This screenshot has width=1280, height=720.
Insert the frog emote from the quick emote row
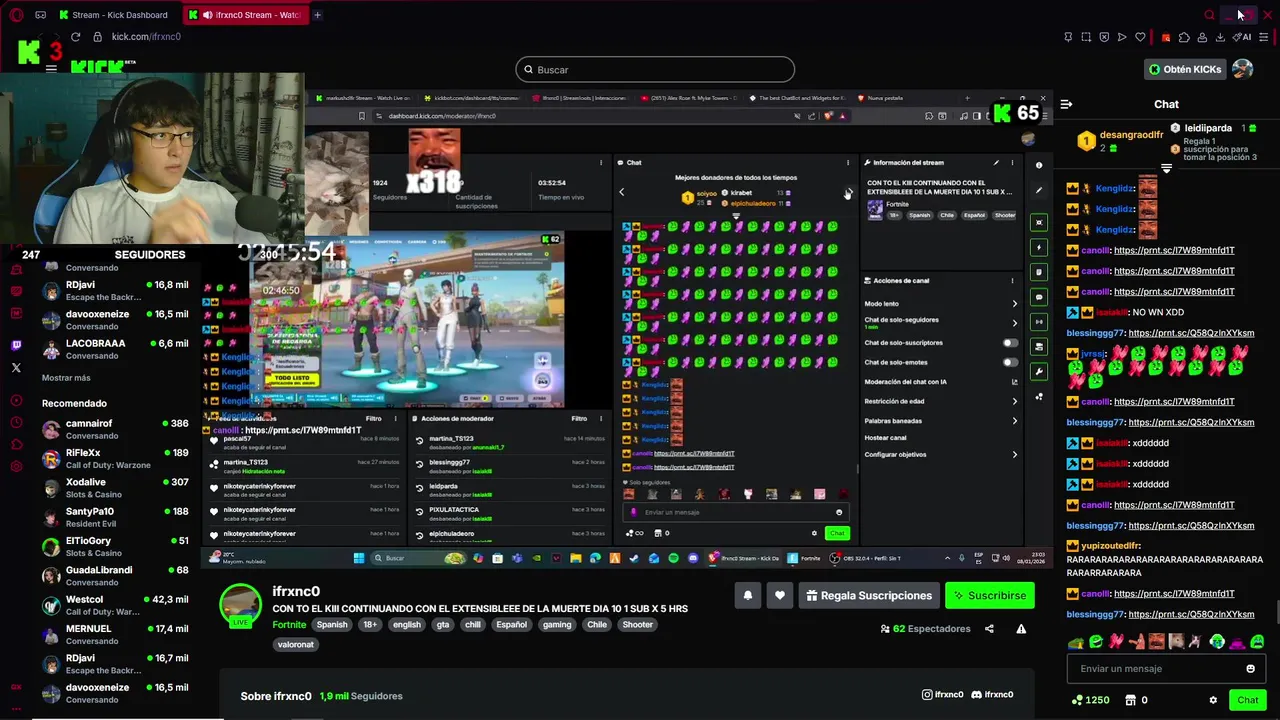click(x=1076, y=642)
